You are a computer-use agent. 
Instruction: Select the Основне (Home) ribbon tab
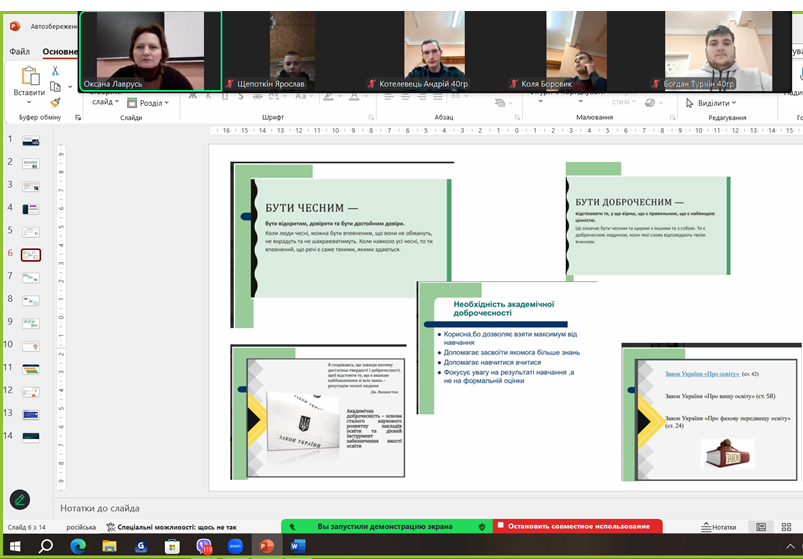point(59,51)
